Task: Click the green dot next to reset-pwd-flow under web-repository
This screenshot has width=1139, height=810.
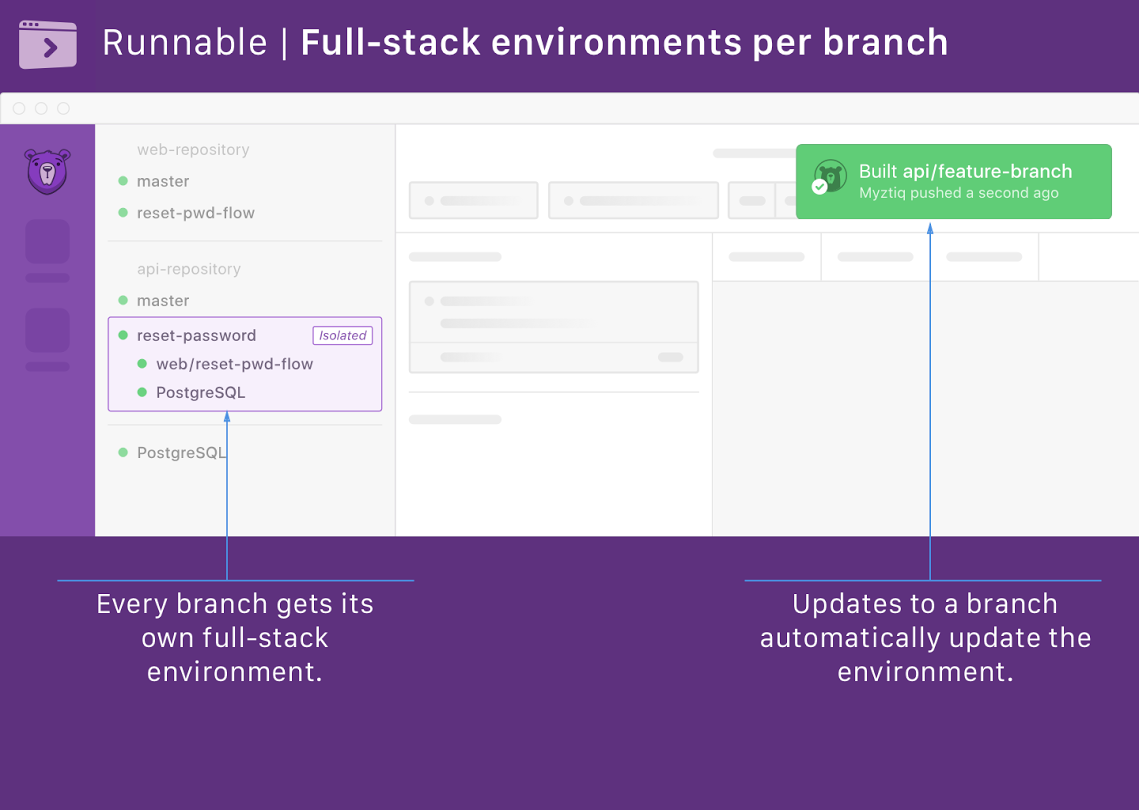Action: [x=124, y=212]
